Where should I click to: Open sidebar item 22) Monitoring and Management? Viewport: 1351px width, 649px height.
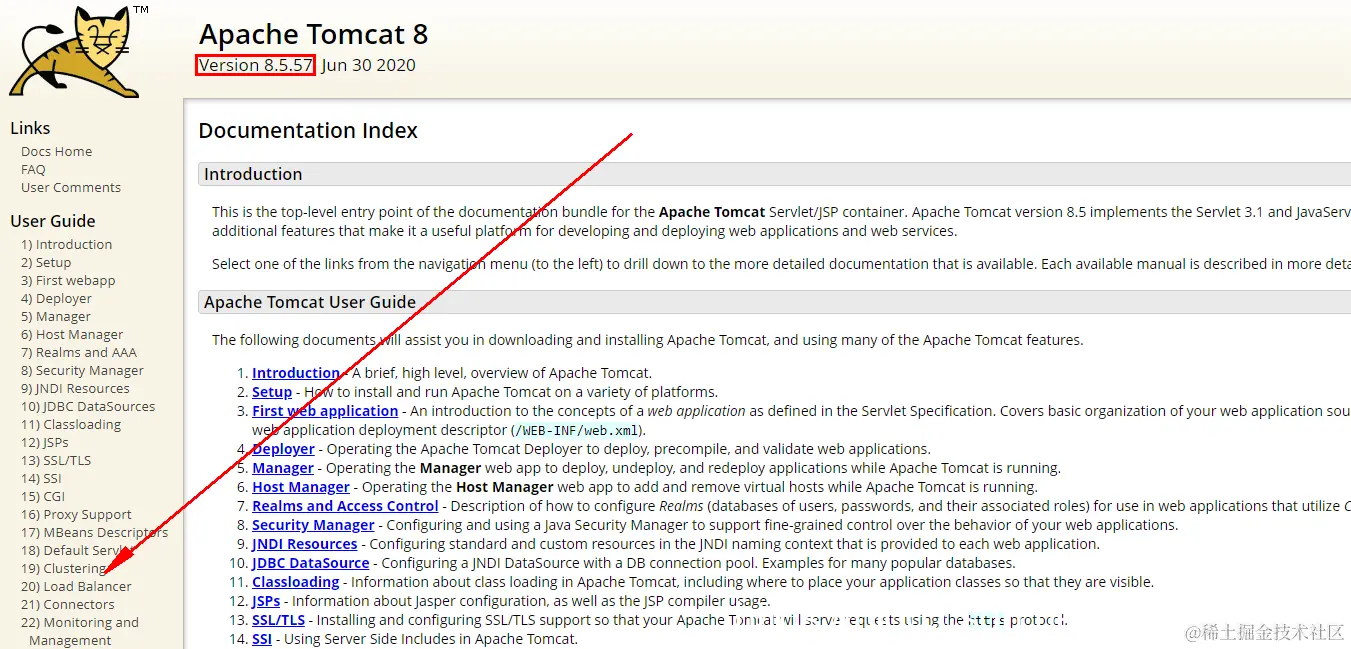pos(80,632)
